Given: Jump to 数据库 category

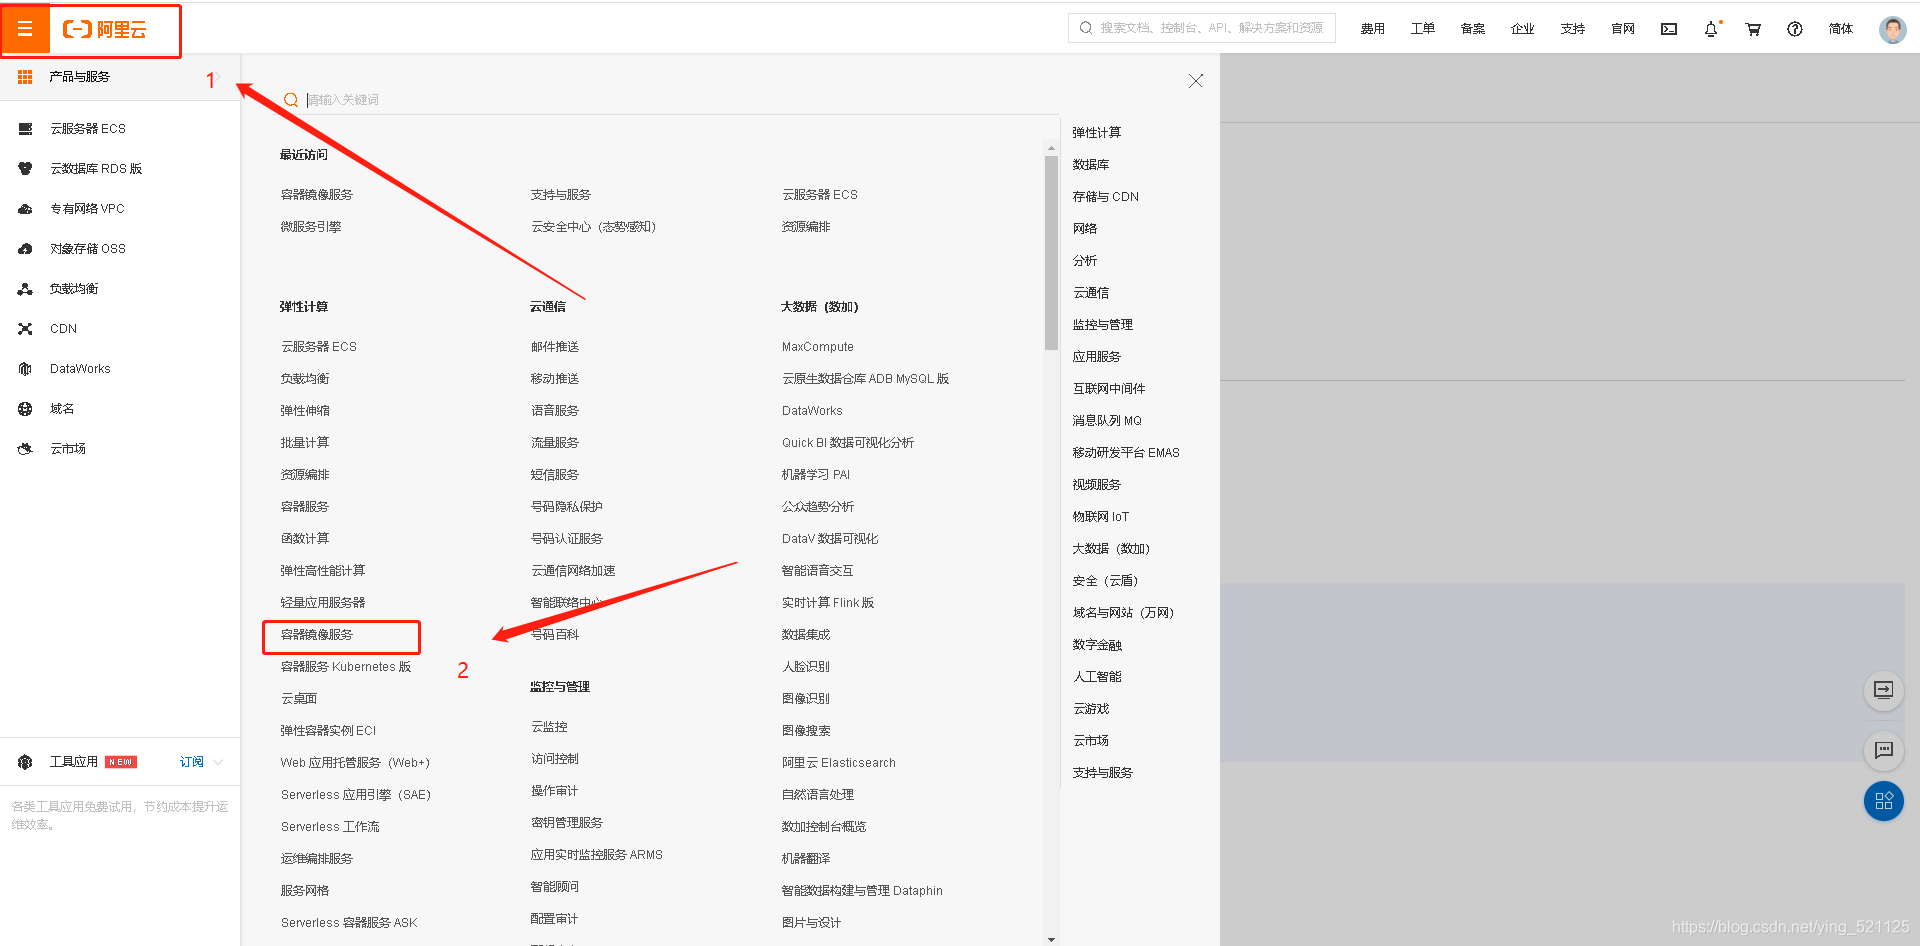Looking at the screenshot, I should (x=1091, y=165).
